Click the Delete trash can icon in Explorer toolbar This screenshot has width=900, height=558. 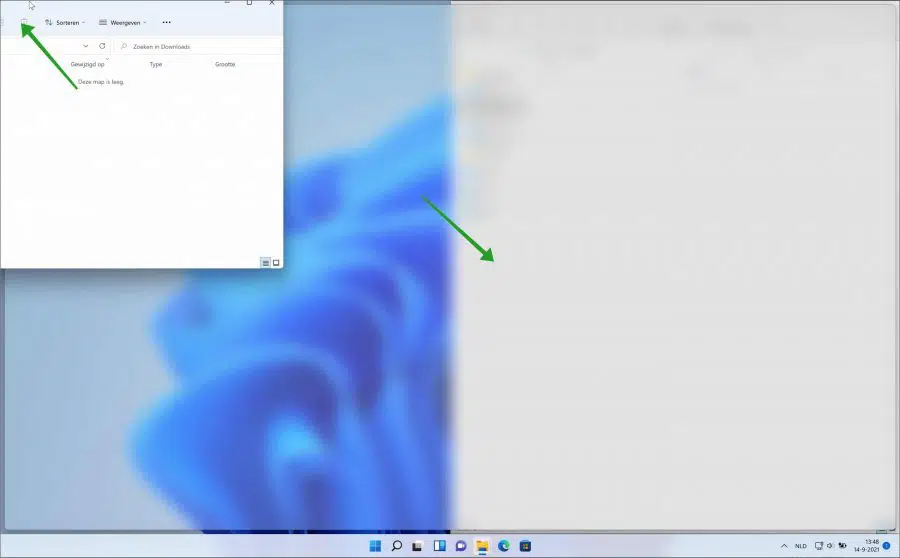coord(24,22)
